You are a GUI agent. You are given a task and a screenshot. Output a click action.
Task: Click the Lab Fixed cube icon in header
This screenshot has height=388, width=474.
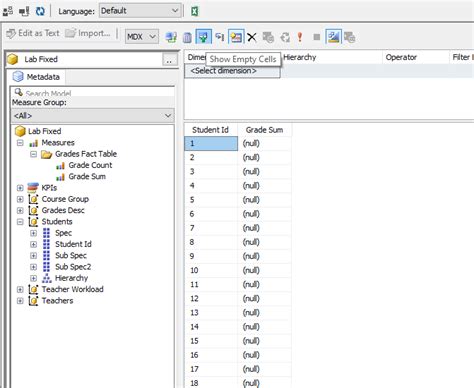(13, 59)
